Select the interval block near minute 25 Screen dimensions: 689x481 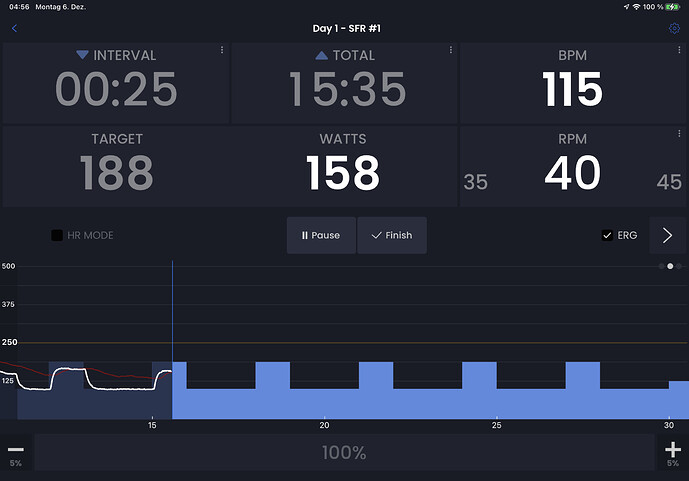click(x=479, y=390)
